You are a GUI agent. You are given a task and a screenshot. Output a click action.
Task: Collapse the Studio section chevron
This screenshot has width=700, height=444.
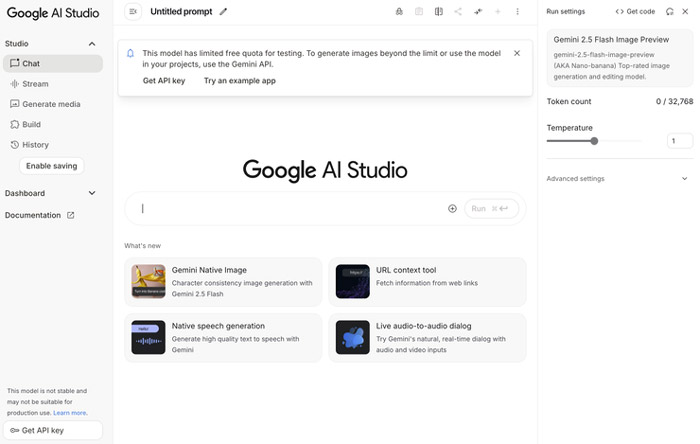(x=92, y=44)
